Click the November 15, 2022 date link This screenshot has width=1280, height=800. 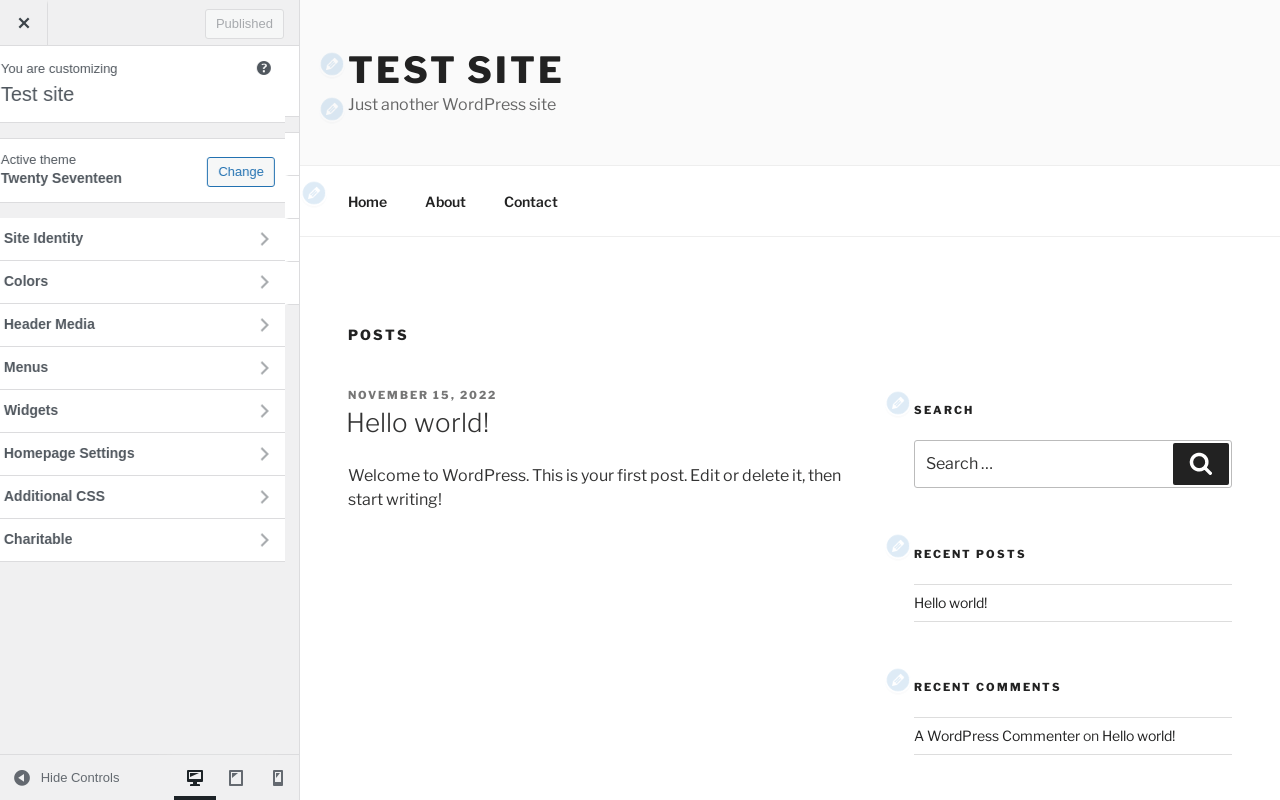click(x=422, y=395)
